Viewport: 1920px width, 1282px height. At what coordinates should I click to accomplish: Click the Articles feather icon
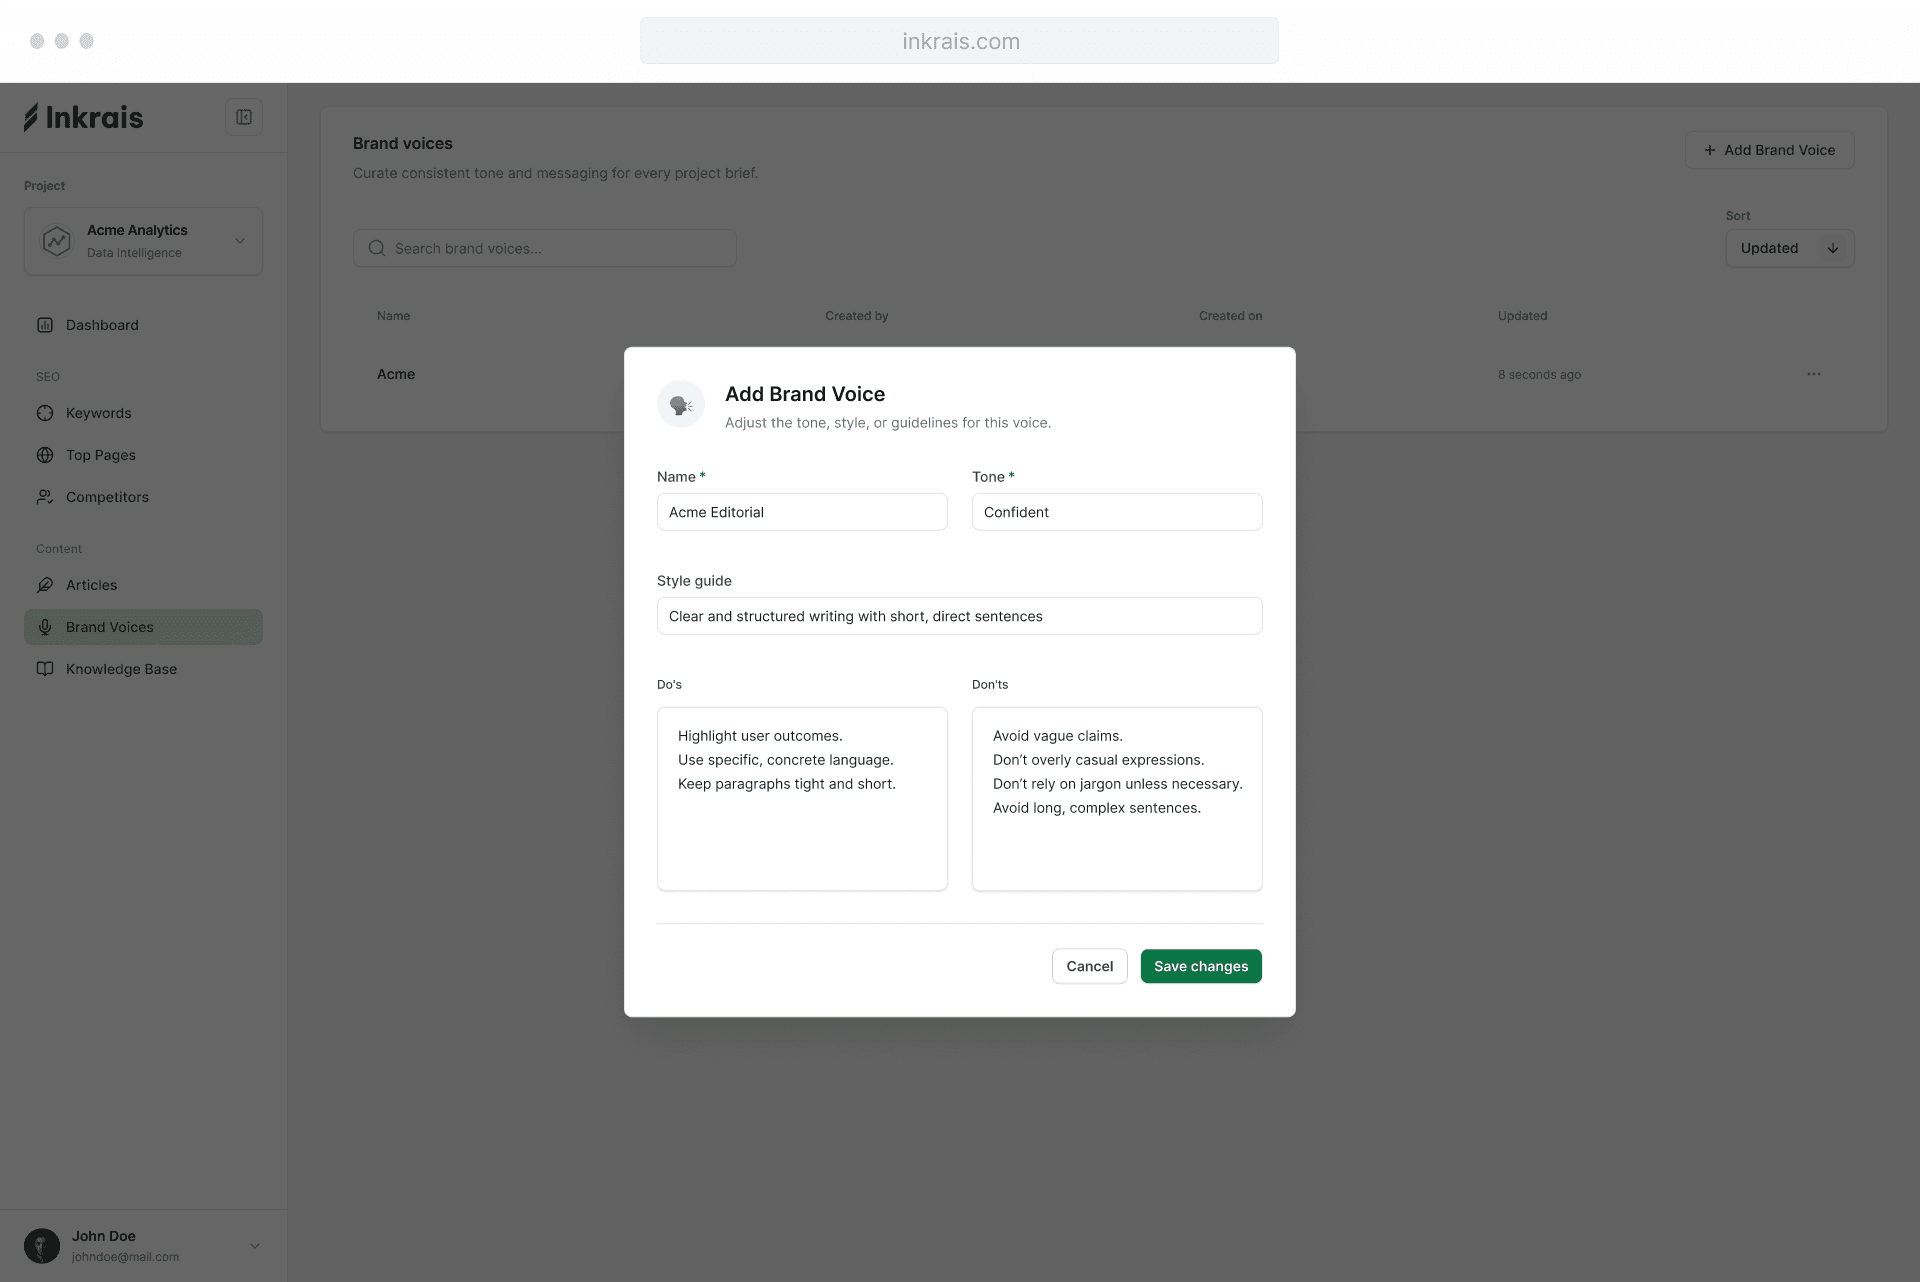[45, 585]
